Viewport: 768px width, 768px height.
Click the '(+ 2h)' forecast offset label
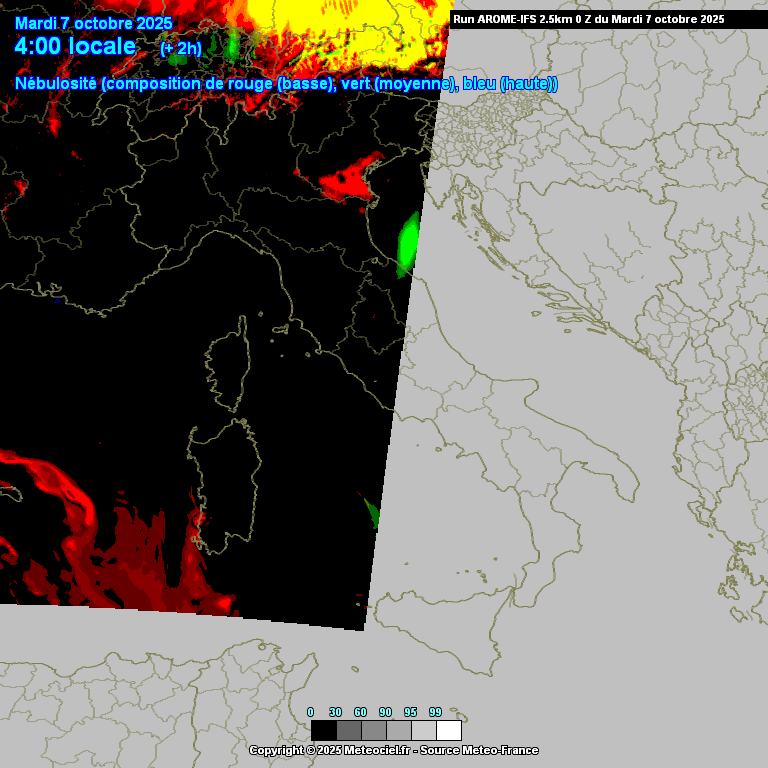180,48
